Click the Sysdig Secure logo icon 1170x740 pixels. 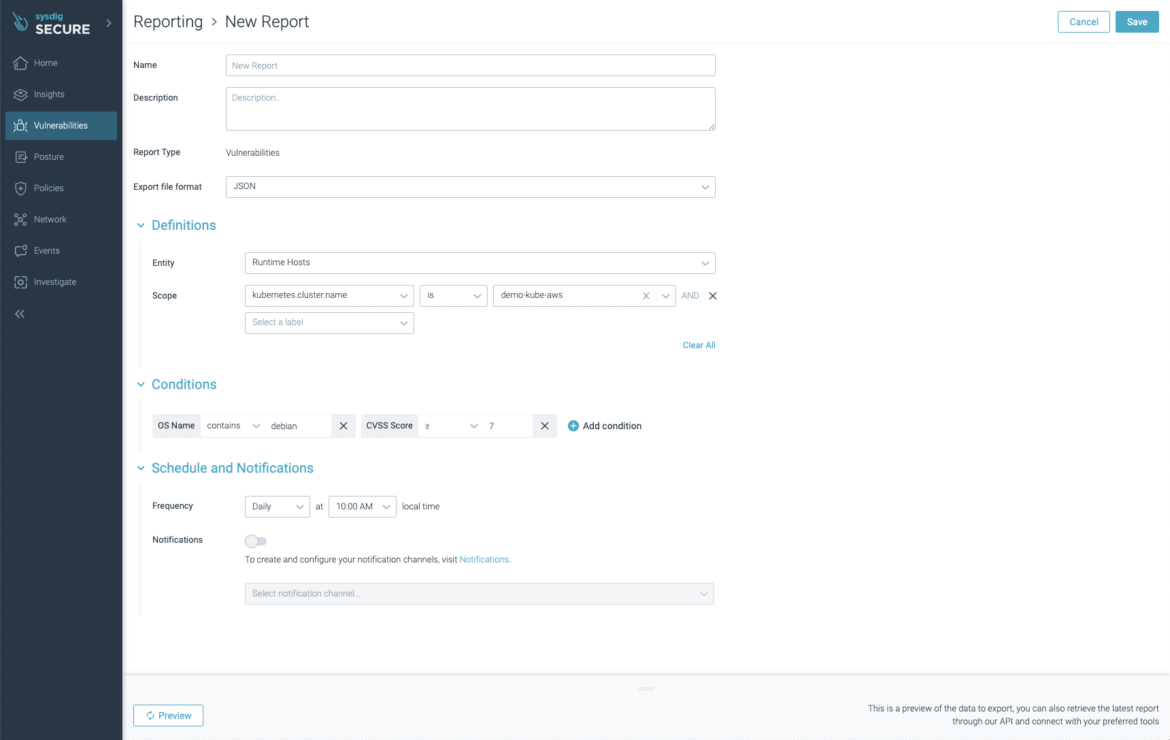[x=20, y=22]
